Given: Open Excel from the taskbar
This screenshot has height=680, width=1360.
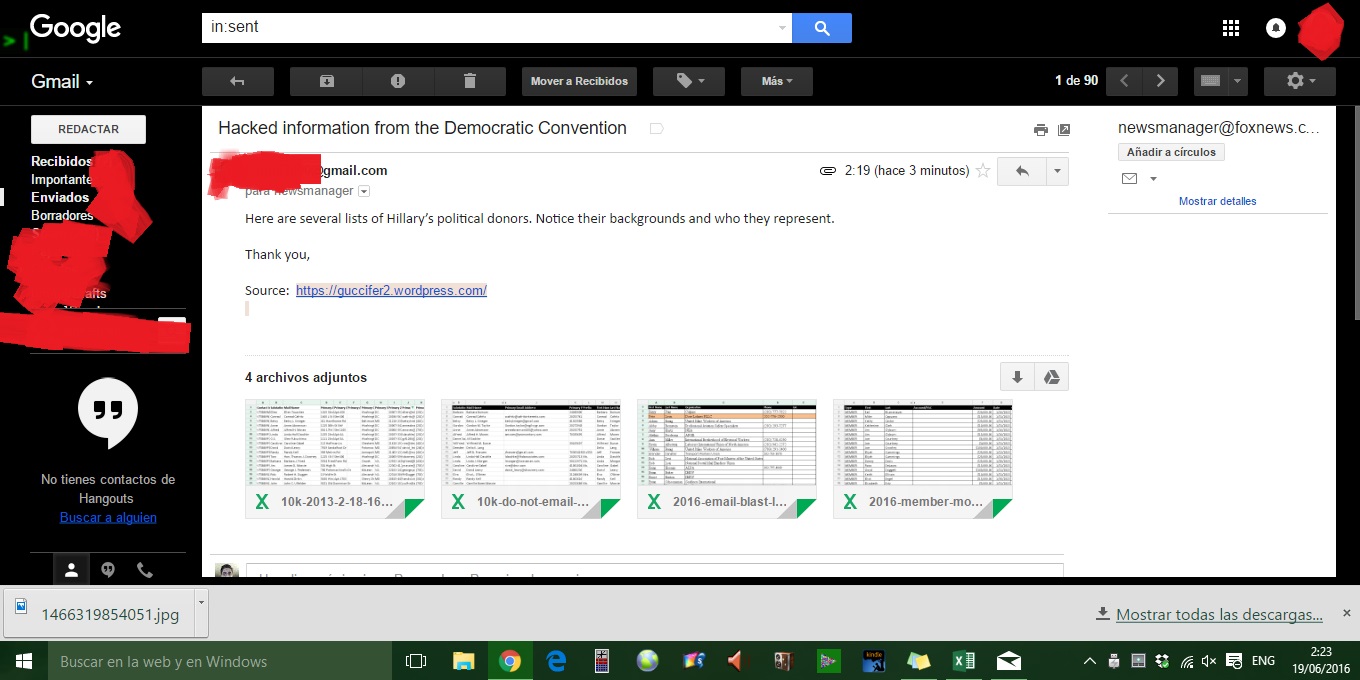Looking at the screenshot, I should (x=963, y=661).
